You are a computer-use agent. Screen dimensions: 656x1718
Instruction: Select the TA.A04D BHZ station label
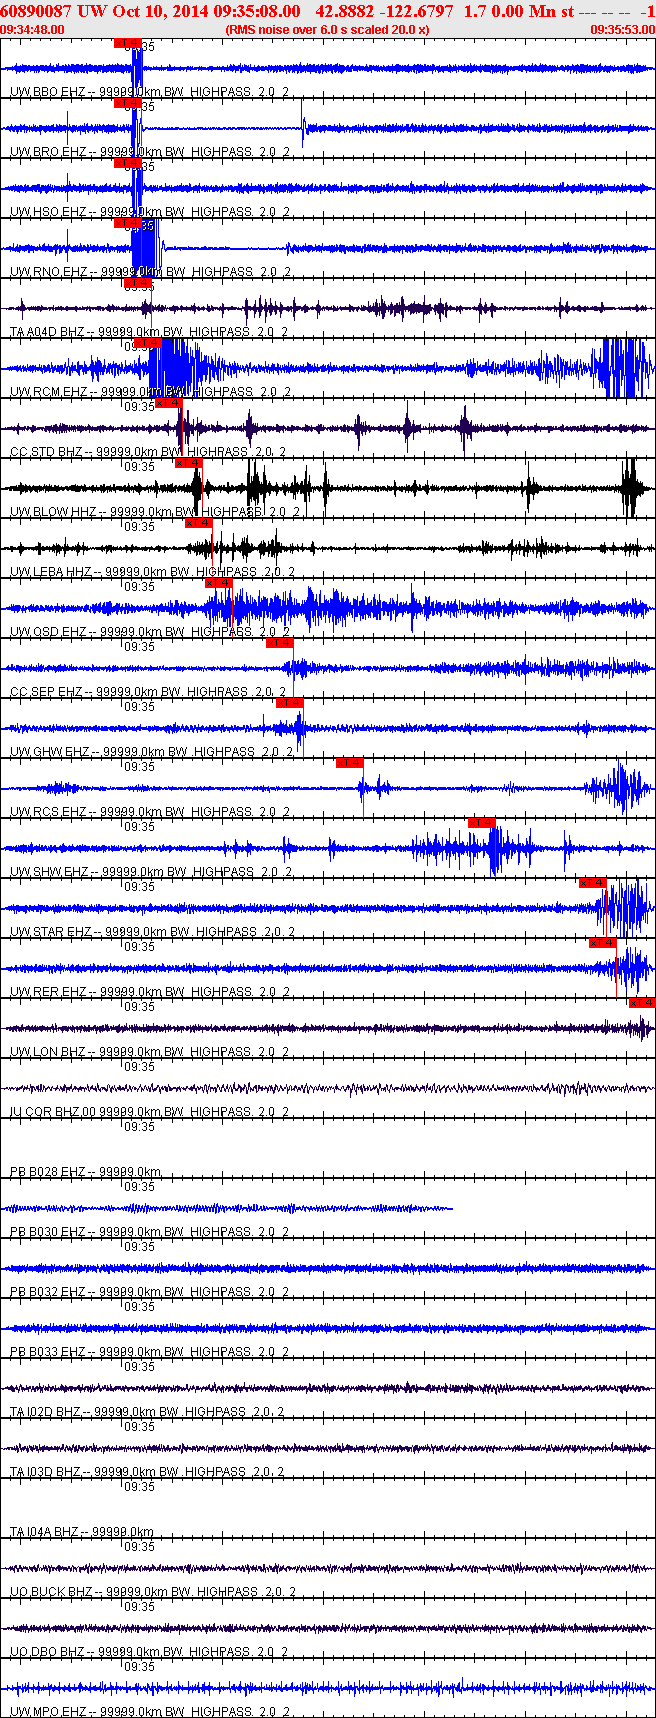(150, 332)
